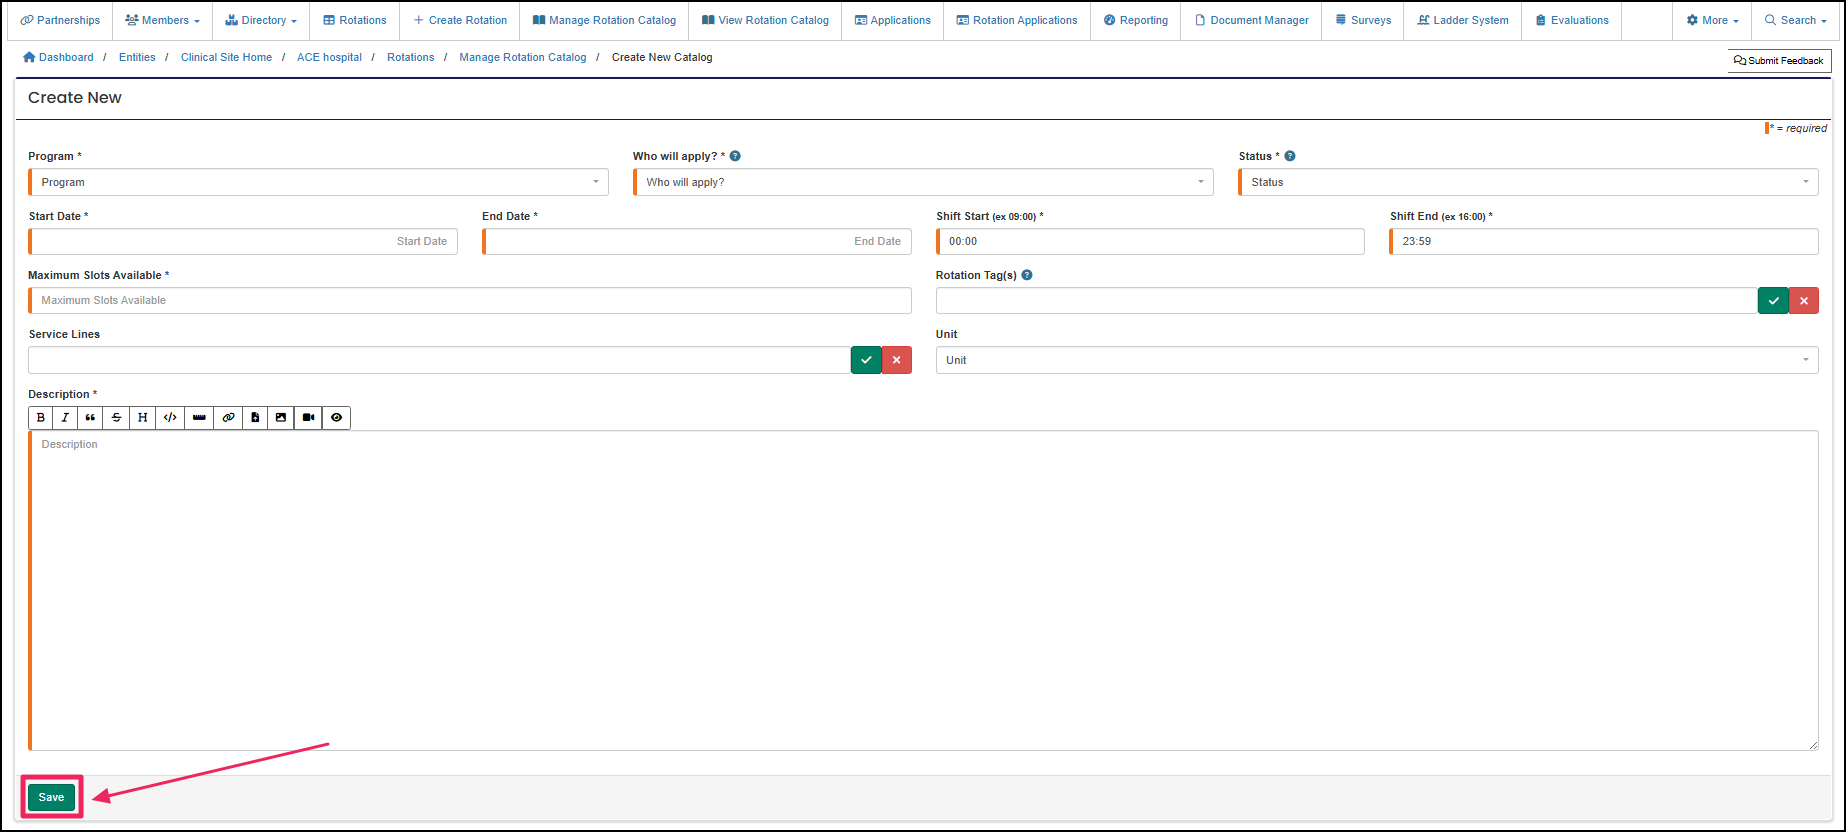The image size is (1846, 832).
Task: Insert a blockquote in Description editor
Action: pos(90,417)
